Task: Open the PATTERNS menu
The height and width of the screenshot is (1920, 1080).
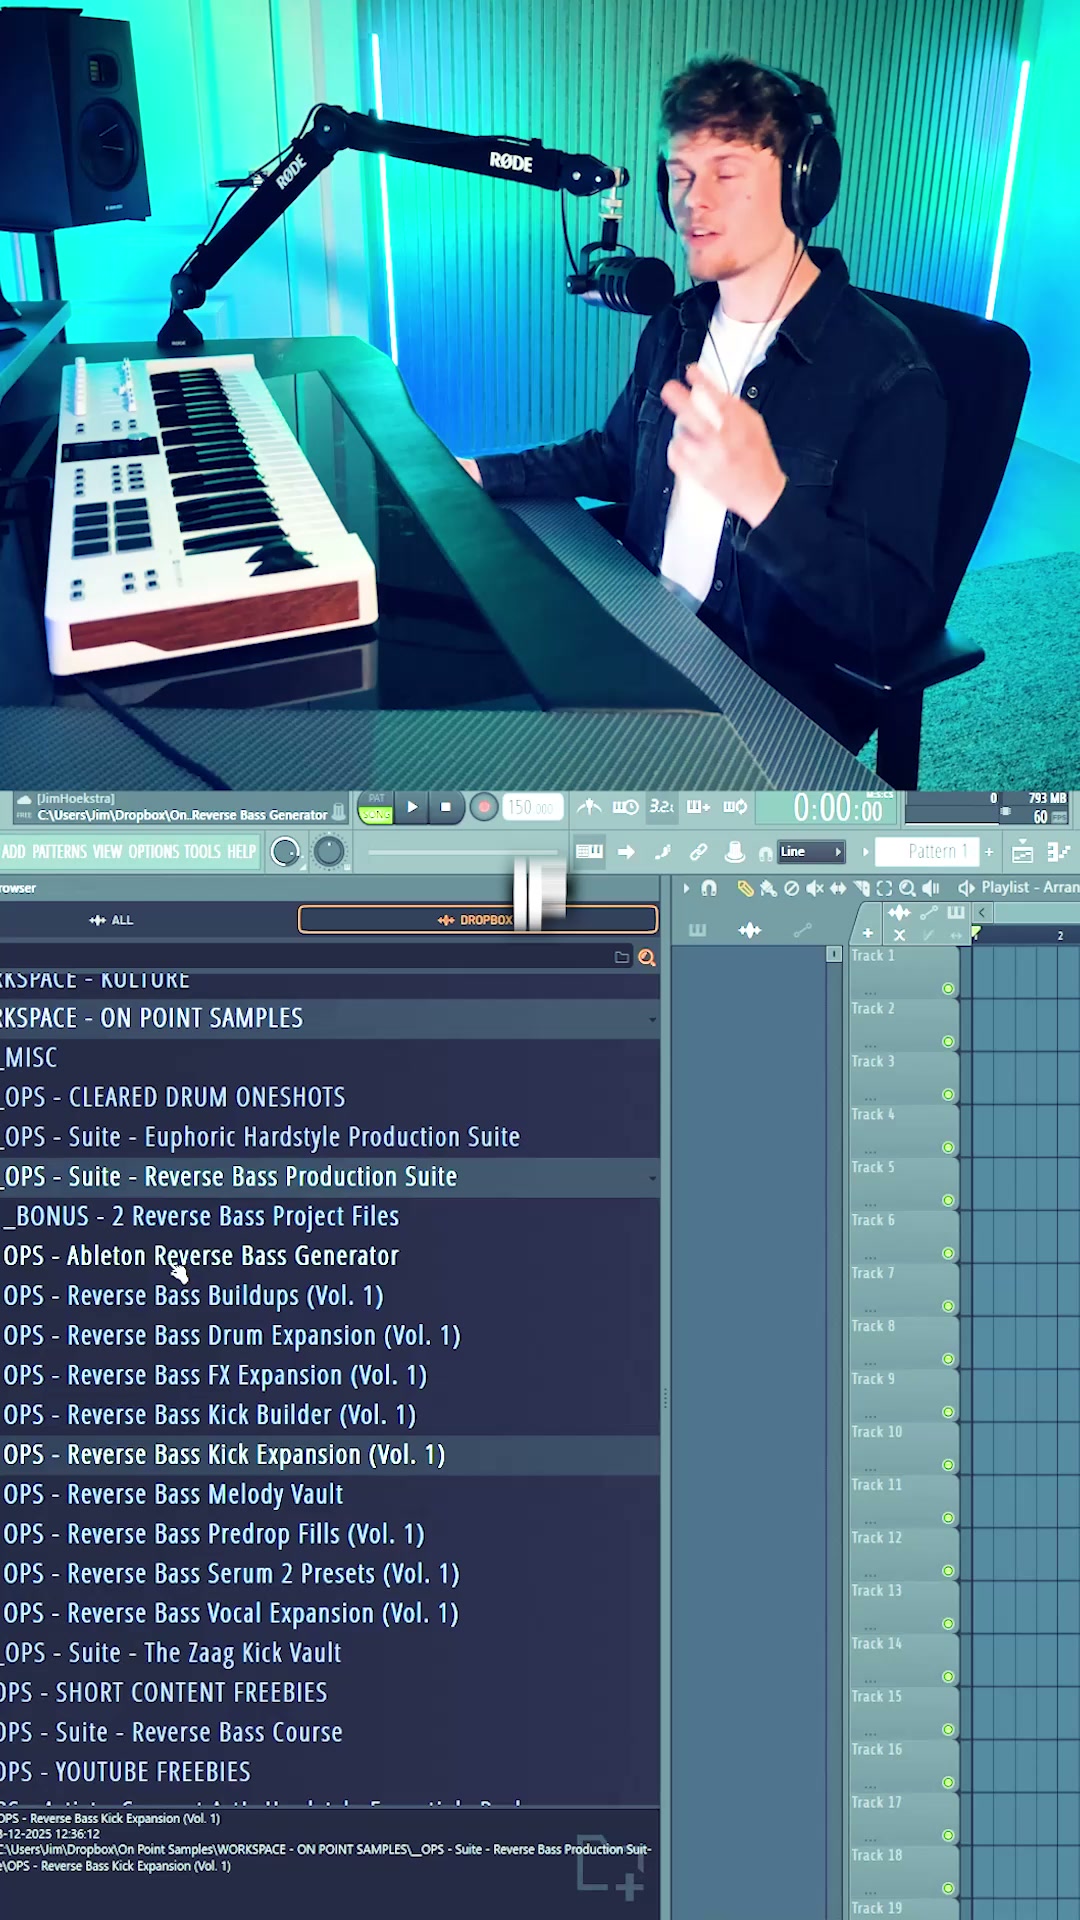Action: (x=59, y=852)
